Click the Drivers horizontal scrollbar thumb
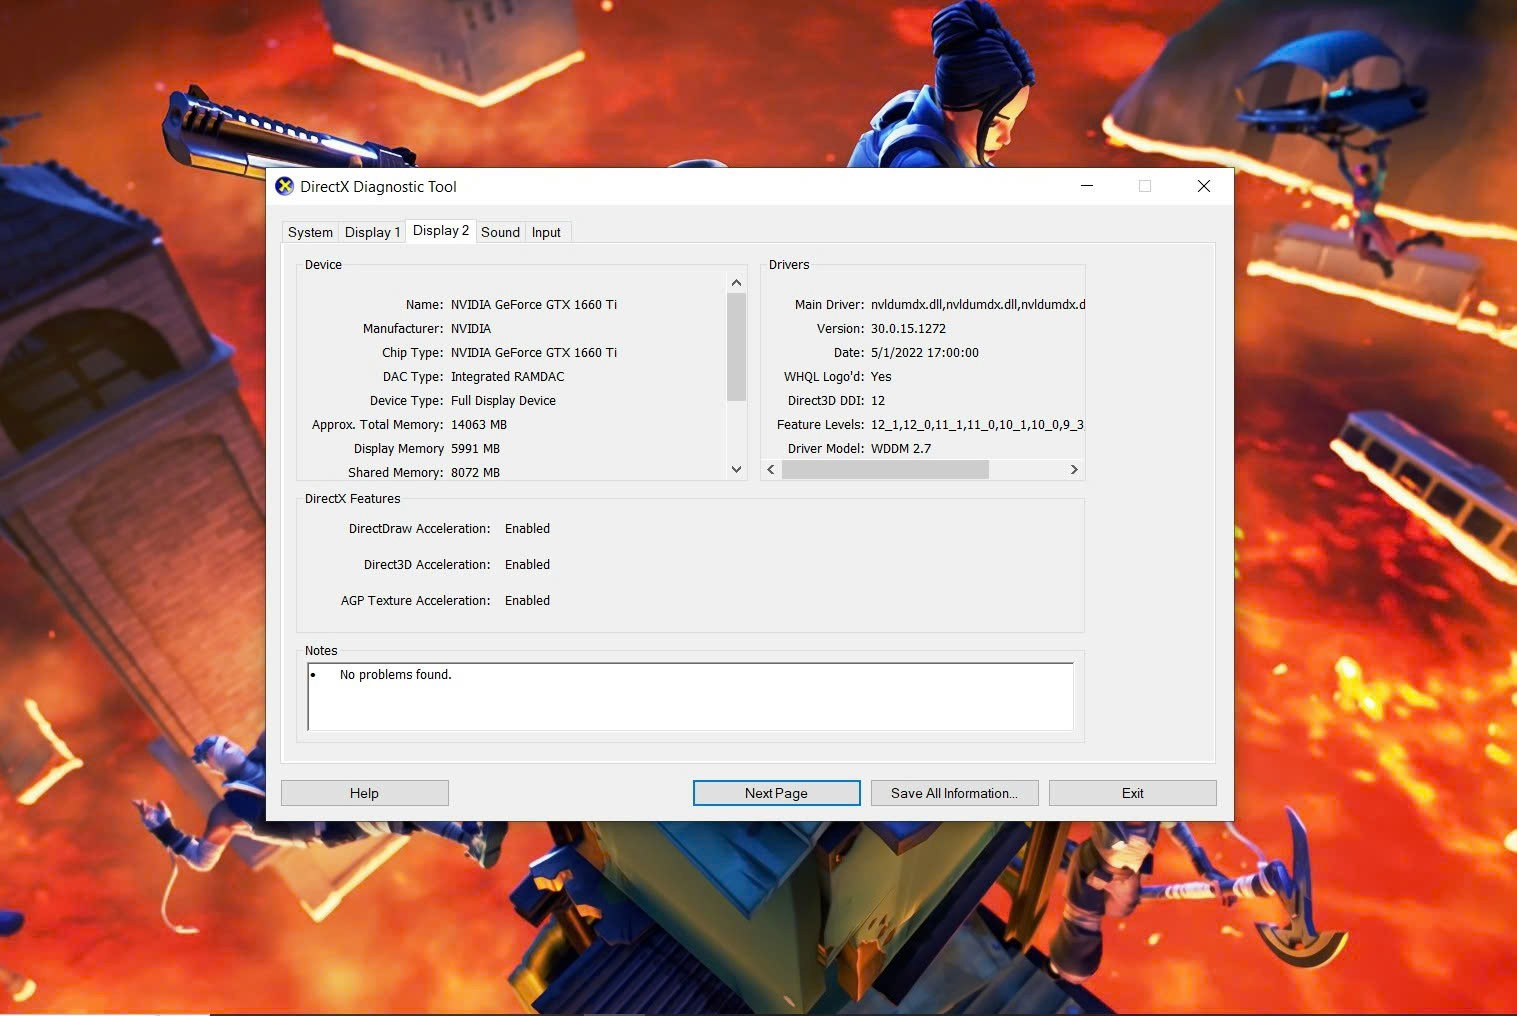The image size is (1517, 1016). point(885,469)
